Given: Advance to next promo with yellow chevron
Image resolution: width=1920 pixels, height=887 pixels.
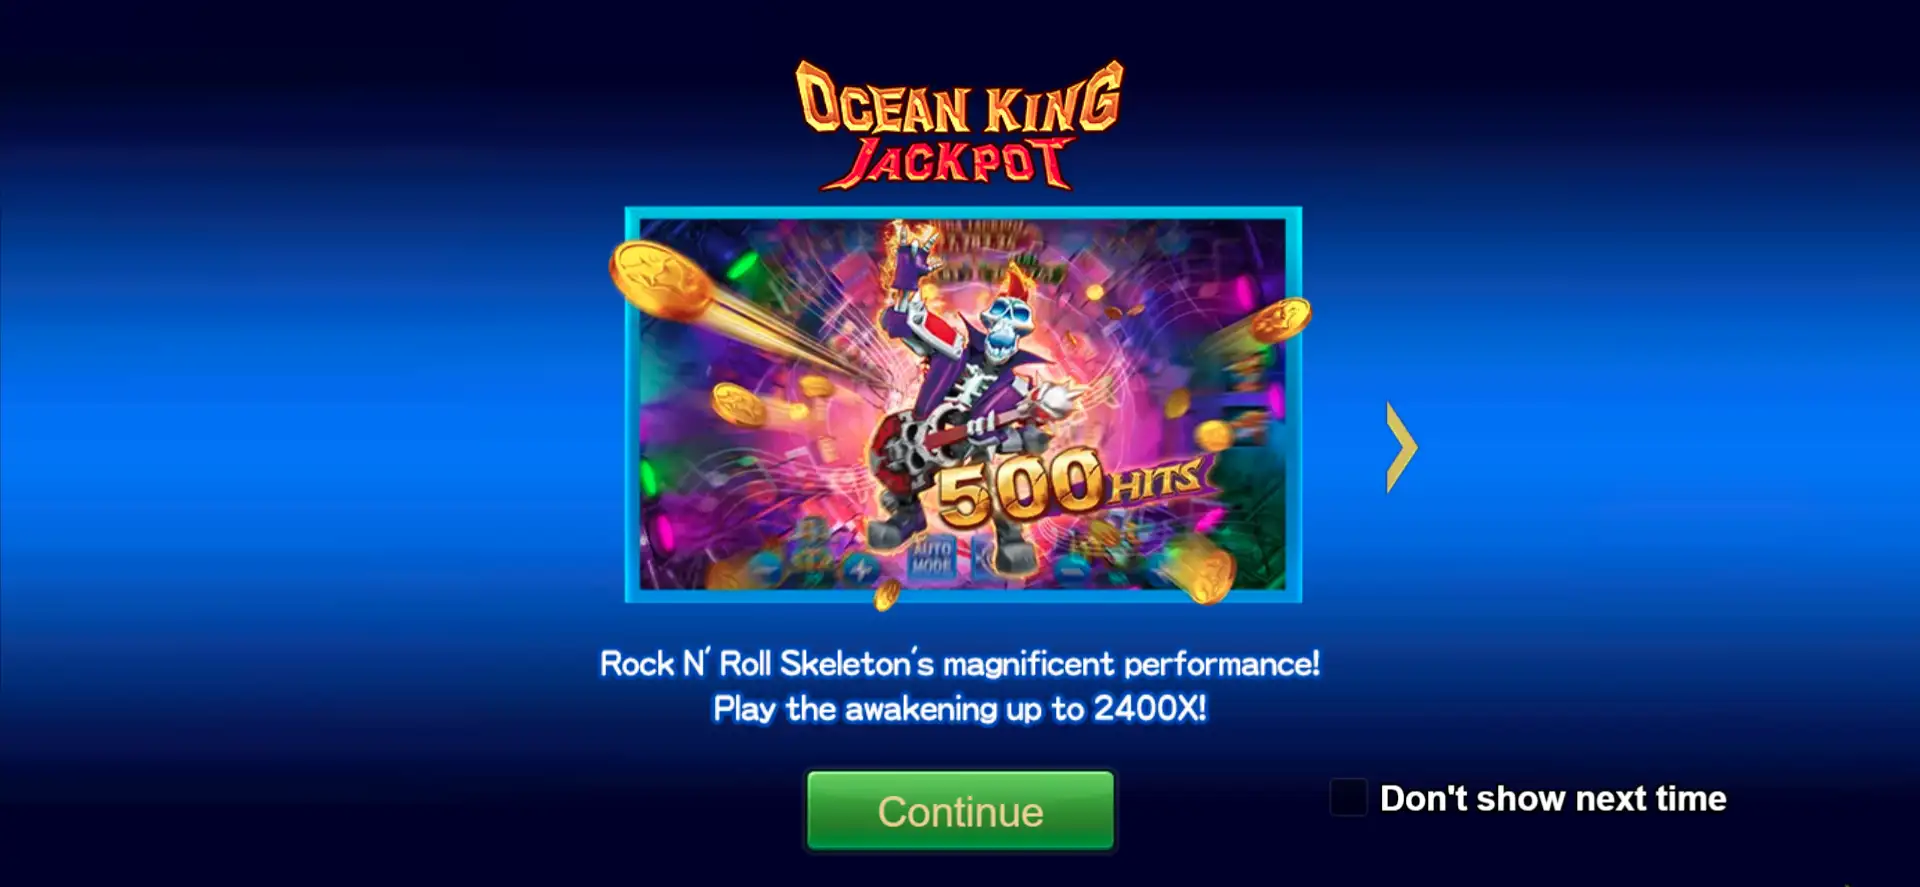Looking at the screenshot, I should pyautogui.click(x=1401, y=447).
